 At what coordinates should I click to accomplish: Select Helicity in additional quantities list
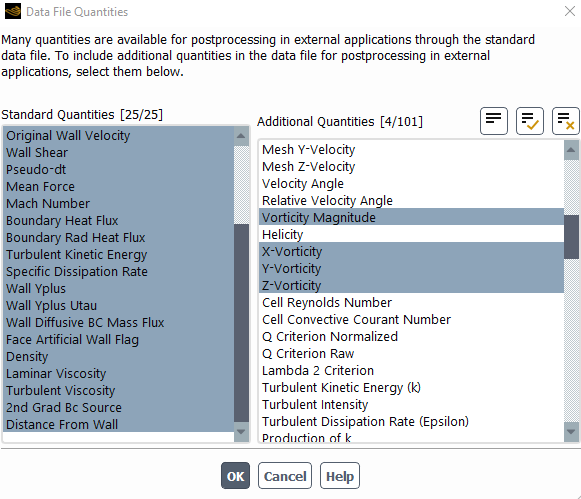411,234
